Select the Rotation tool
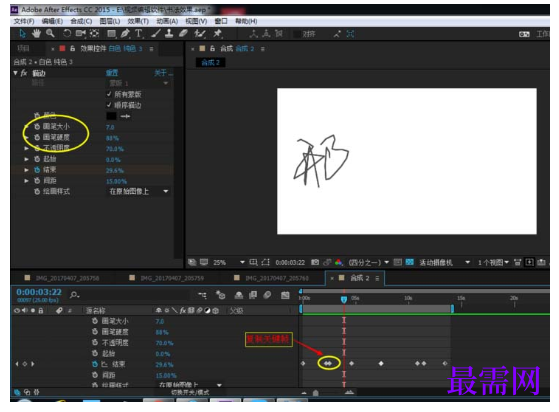The height and width of the screenshot is (412, 559). point(67,34)
